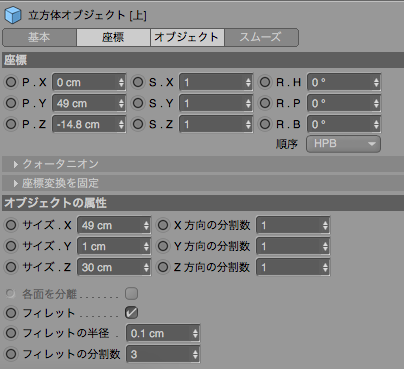Toggle keyframe circle for R . H
Image resolution: width=404 pixels, height=369 pixels.
pyautogui.click(x=265, y=82)
